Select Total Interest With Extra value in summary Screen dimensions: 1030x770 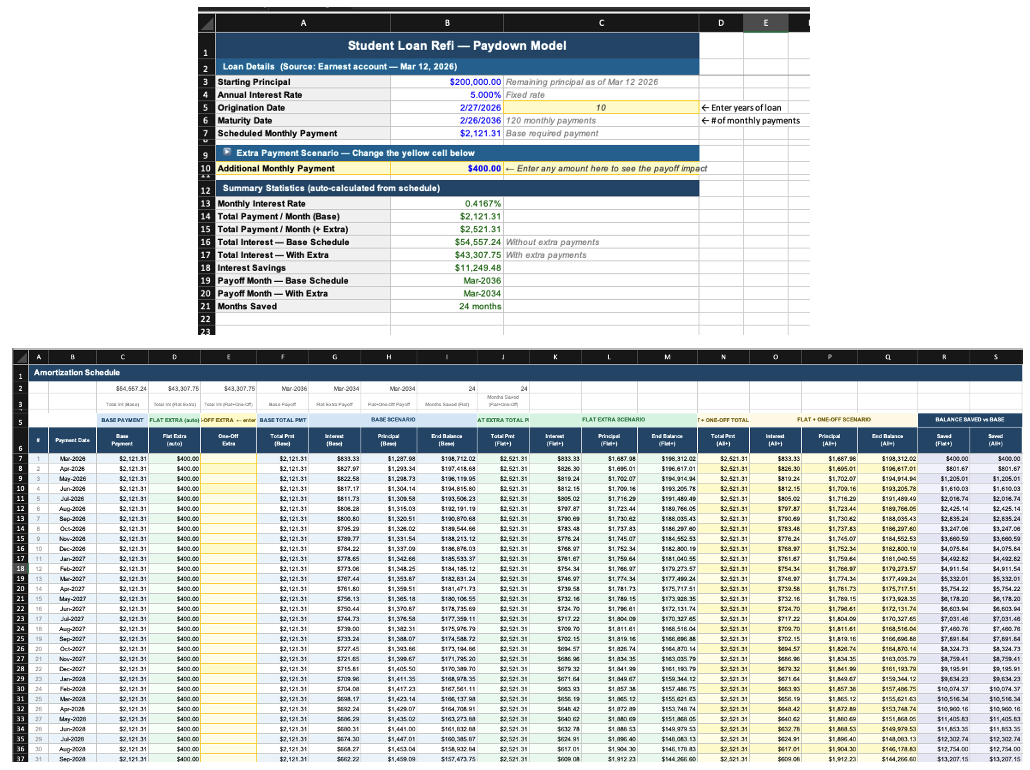[447, 255]
